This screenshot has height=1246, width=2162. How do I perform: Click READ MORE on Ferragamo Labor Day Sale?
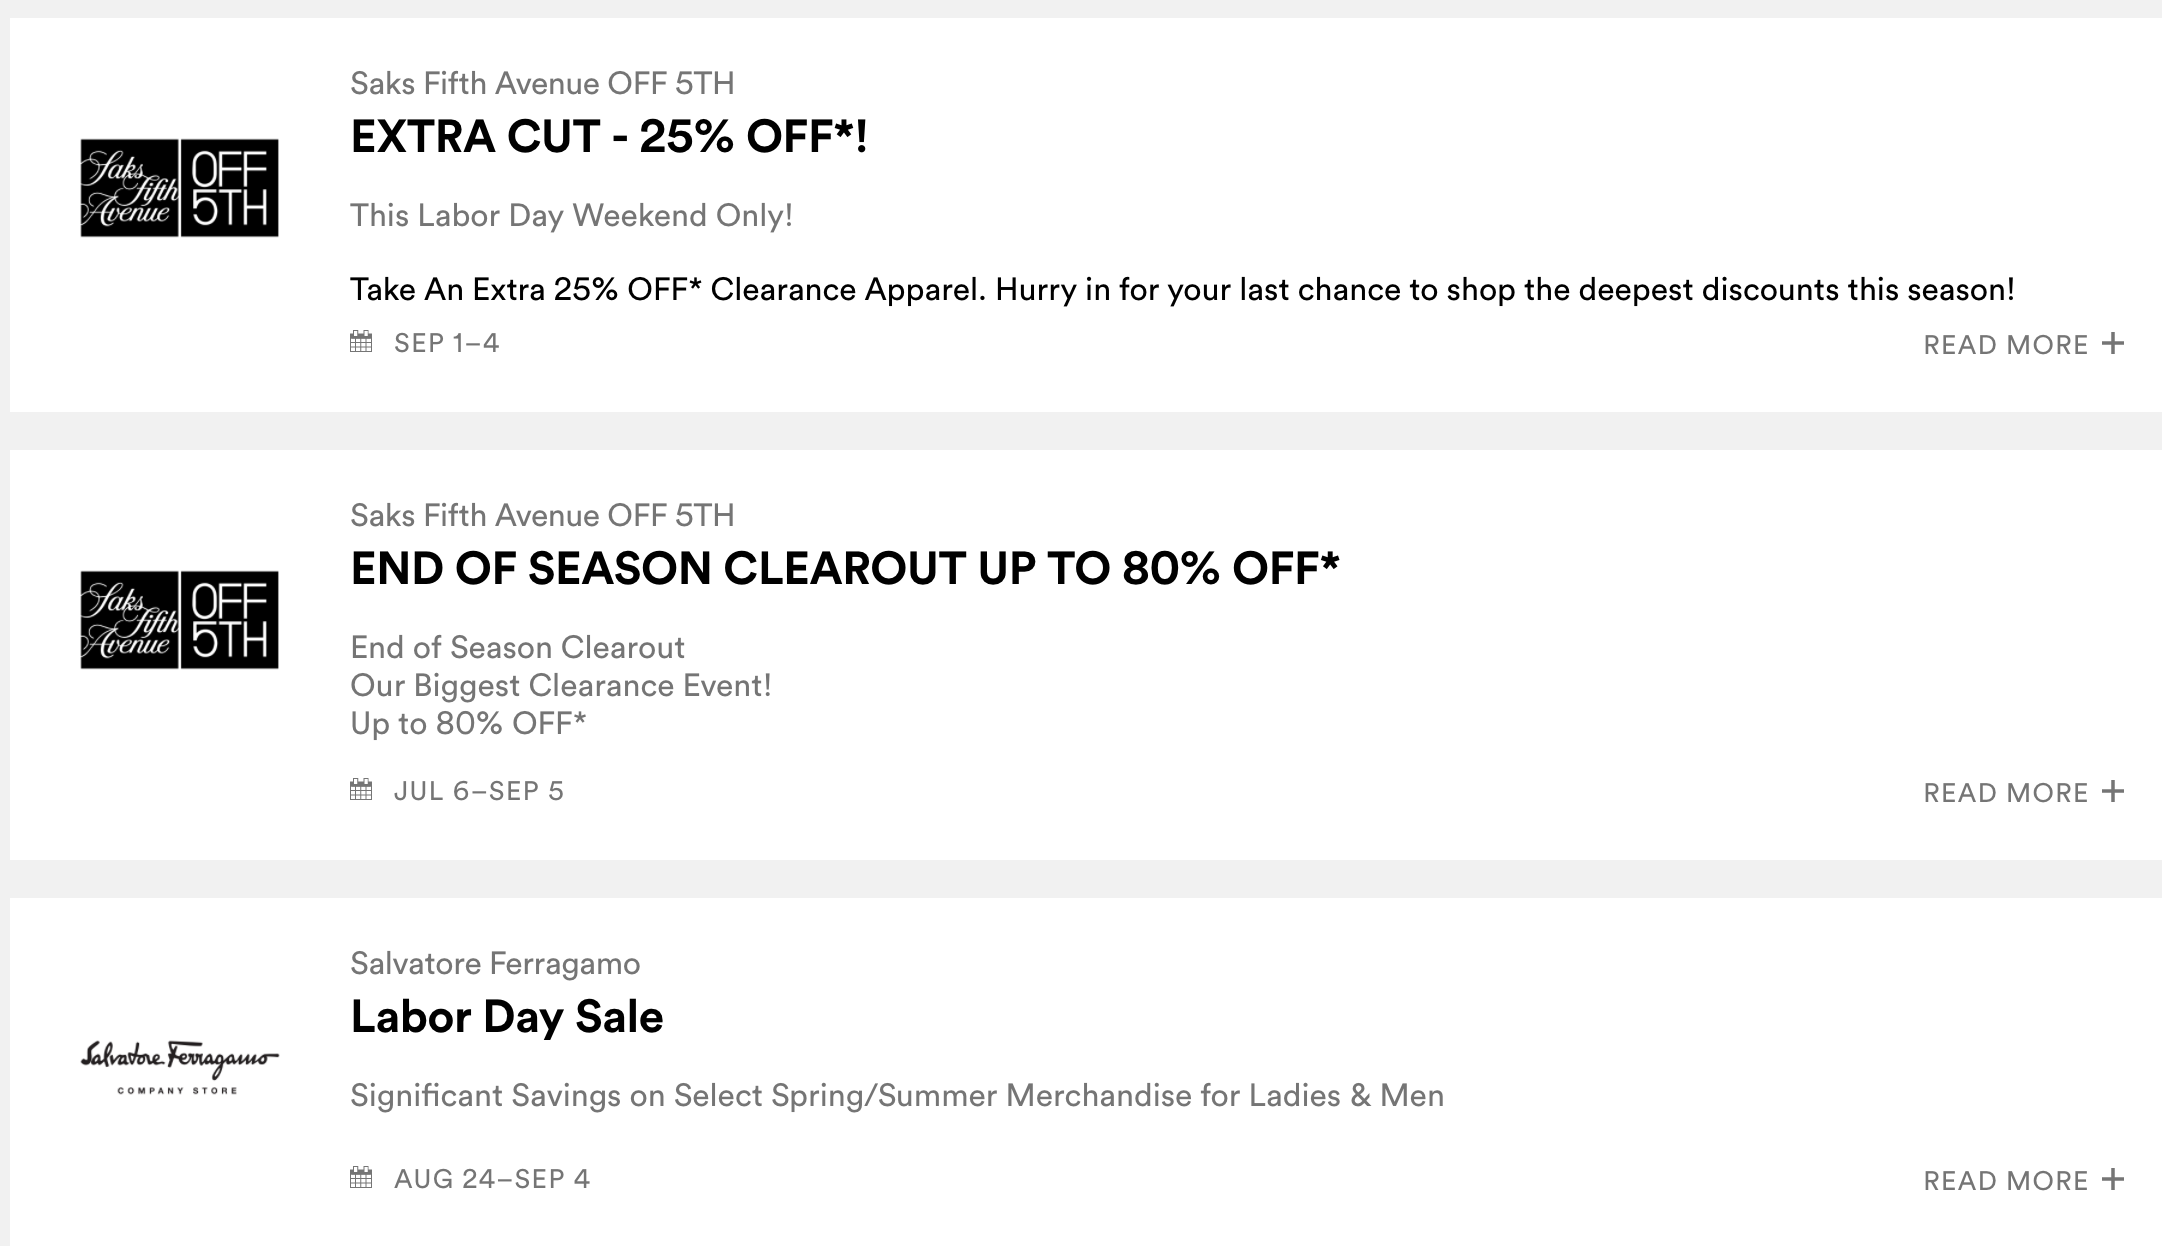[2005, 1181]
